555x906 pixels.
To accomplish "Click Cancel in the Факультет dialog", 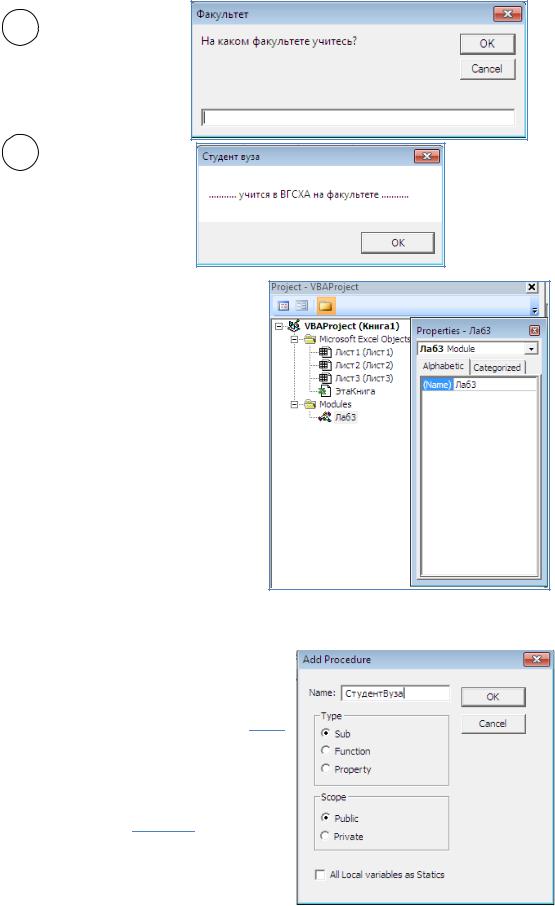I will tap(487, 69).
